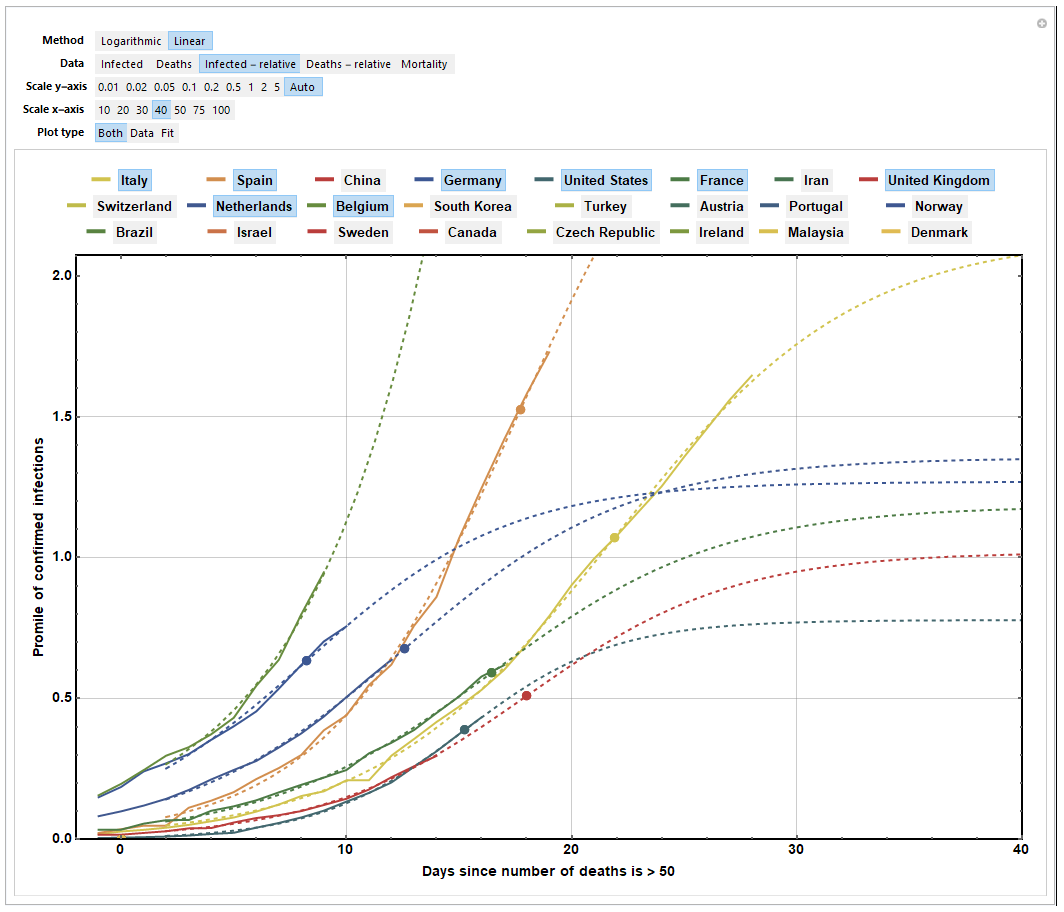Viewport: 1064px width, 912px height.
Task: Click Italy's yellow legend color swatch
Action: [100, 180]
